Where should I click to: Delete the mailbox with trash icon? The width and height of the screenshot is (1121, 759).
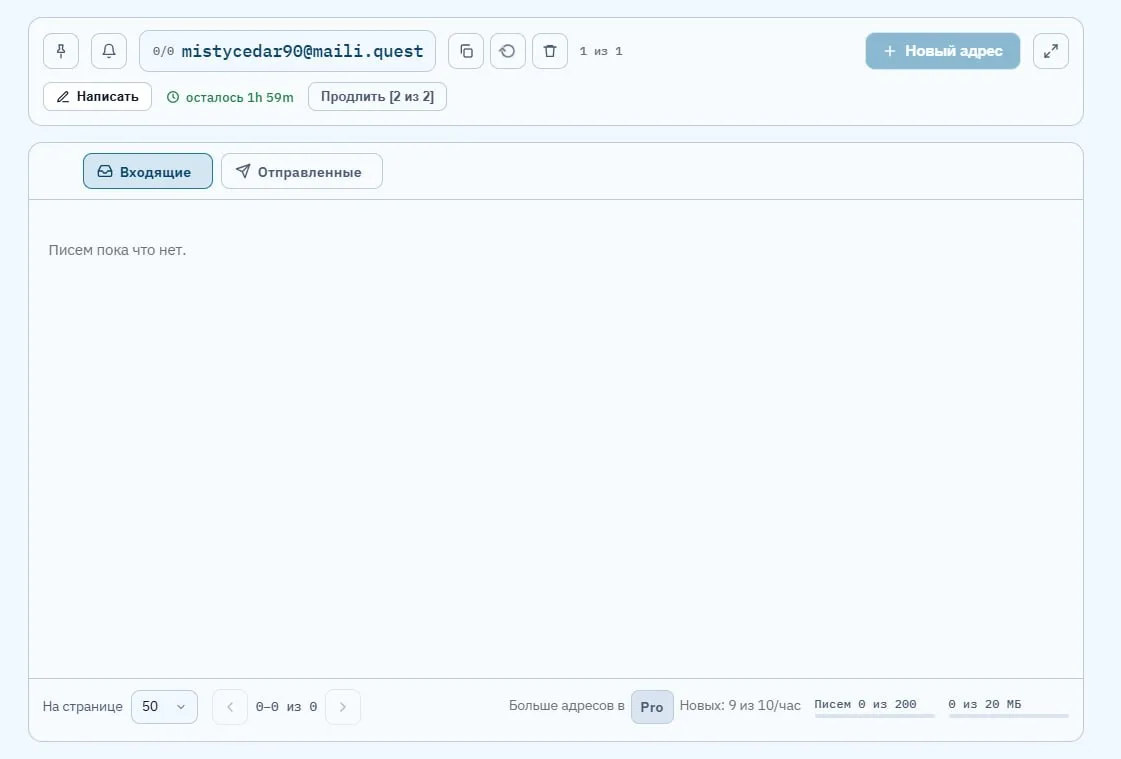tap(550, 51)
